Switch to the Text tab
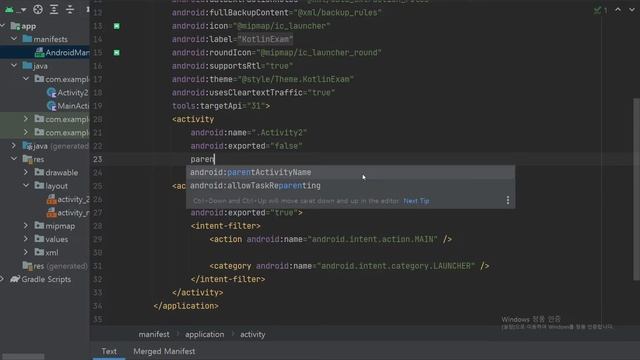The width and height of the screenshot is (640, 360). (109, 351)
